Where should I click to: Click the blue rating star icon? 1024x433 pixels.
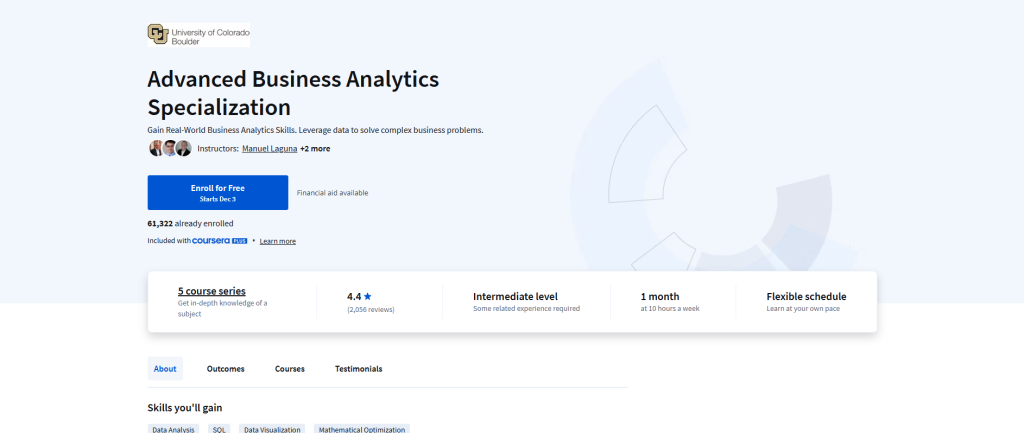click(x=368, y=297)
